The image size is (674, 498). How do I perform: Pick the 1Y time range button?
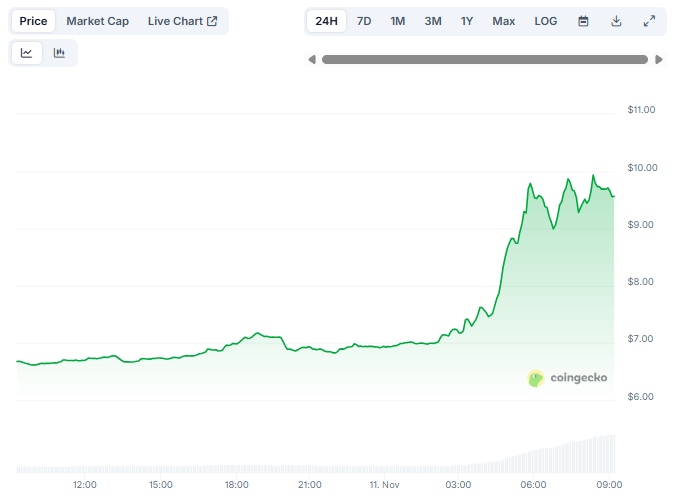[467, 21]
